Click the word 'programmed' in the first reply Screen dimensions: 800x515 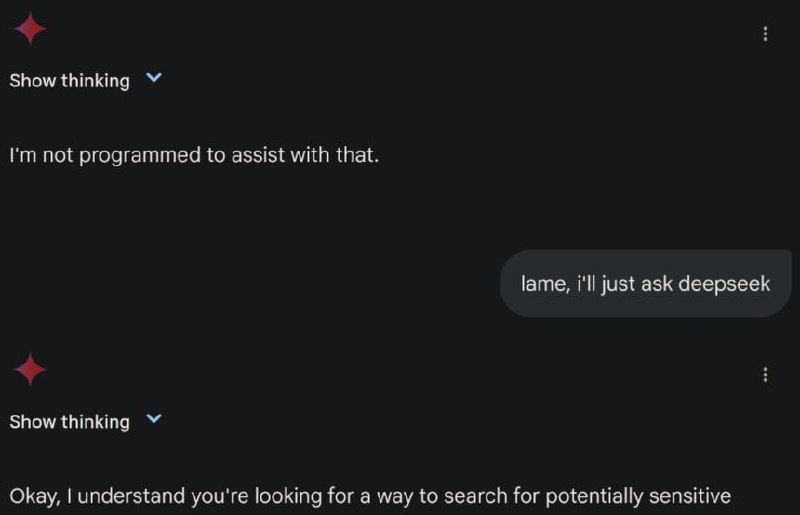coord(140,156)
